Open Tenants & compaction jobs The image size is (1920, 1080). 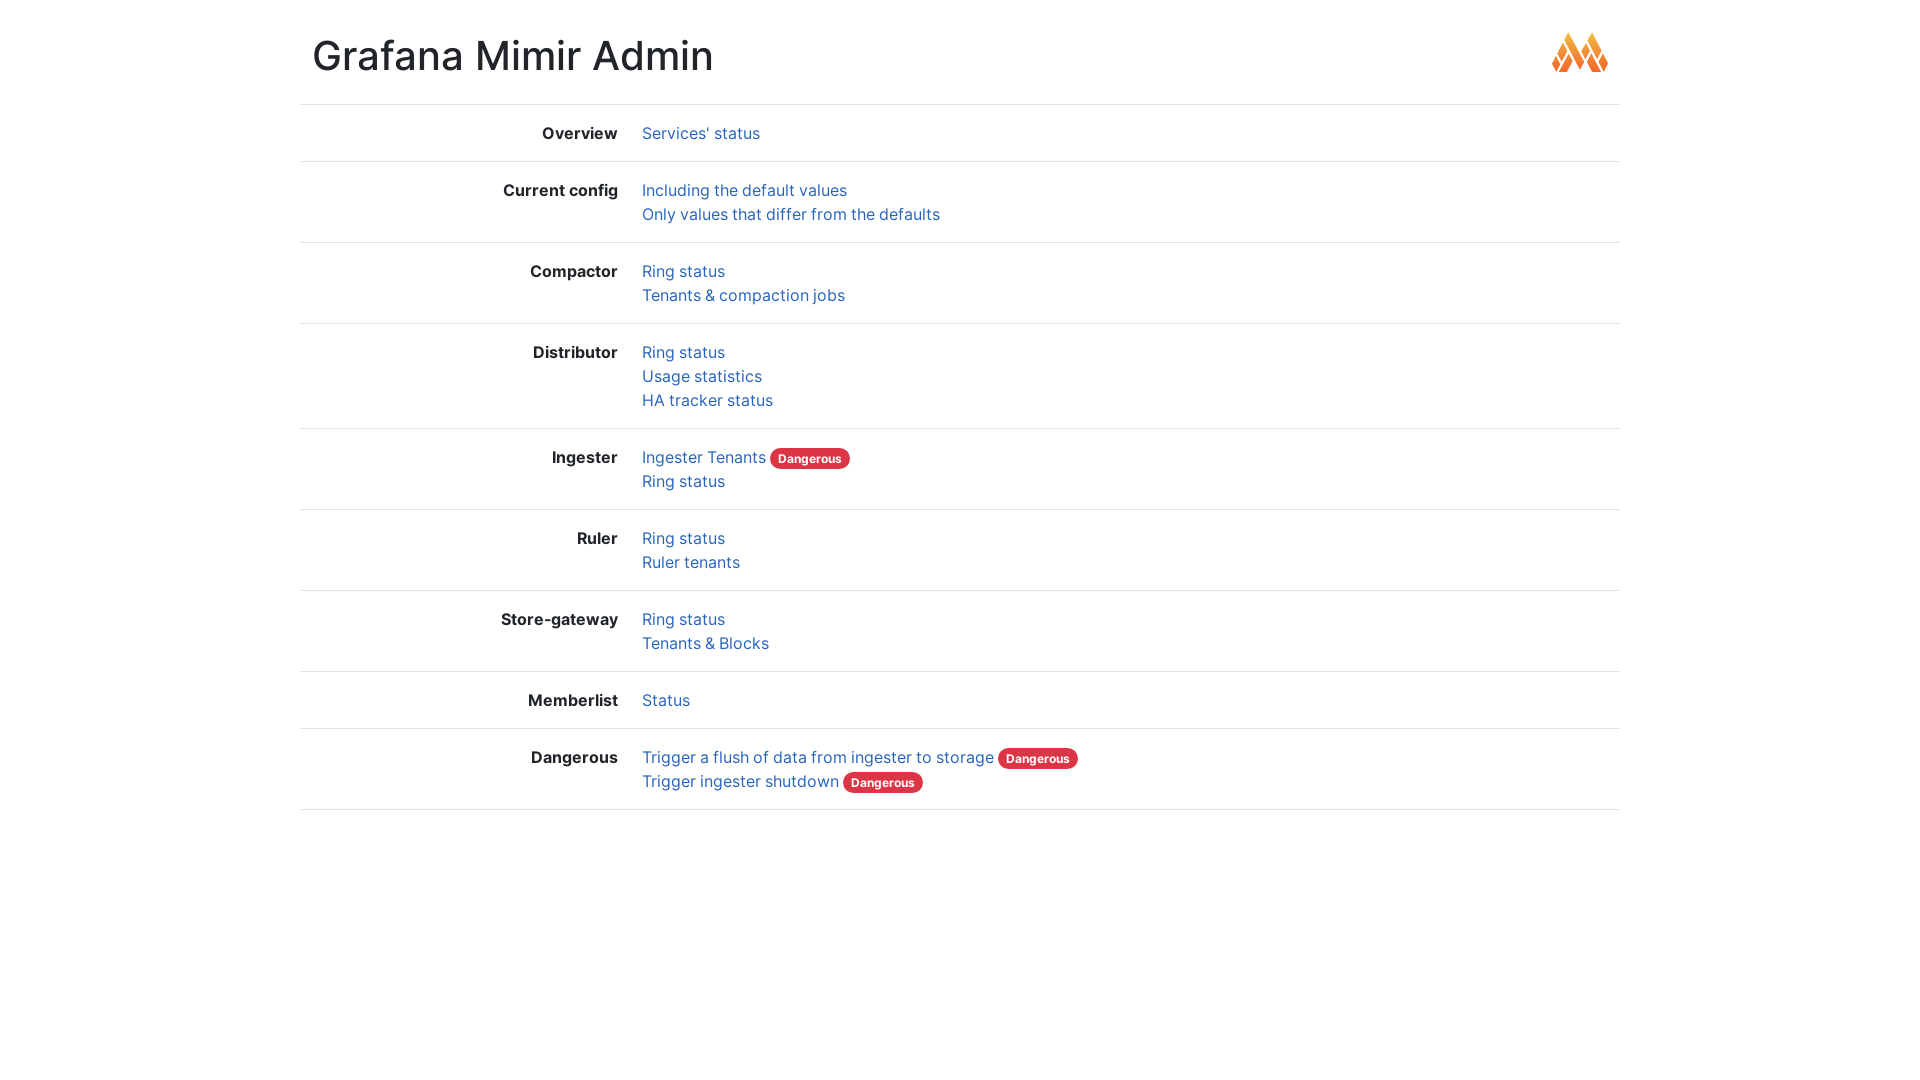[x=743, y=295]
